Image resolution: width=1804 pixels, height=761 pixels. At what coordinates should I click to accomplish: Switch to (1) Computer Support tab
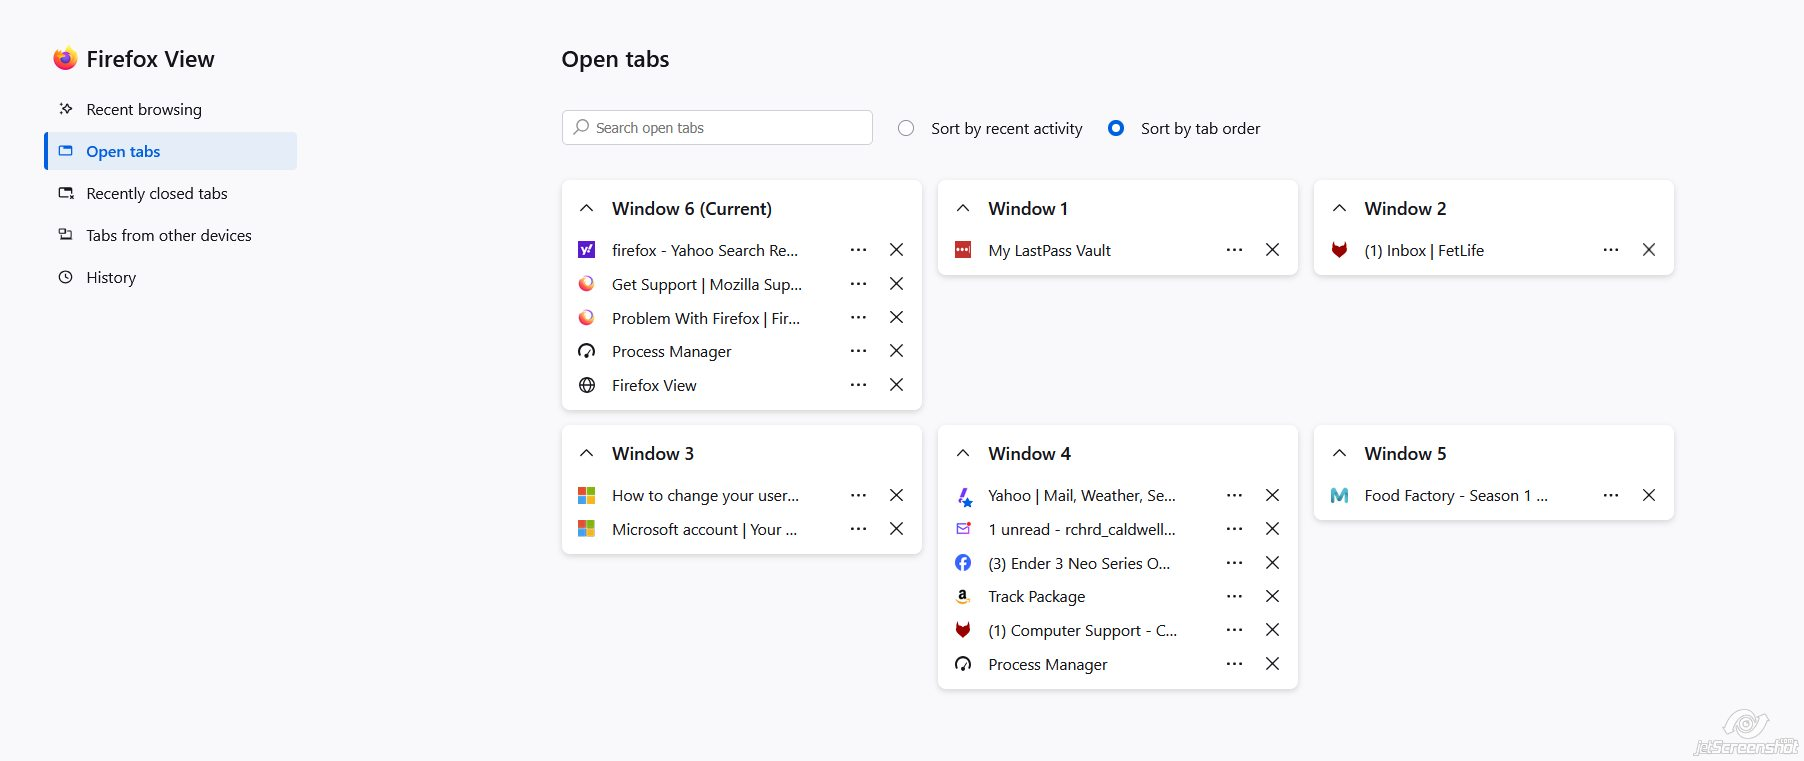point(1082,630)
